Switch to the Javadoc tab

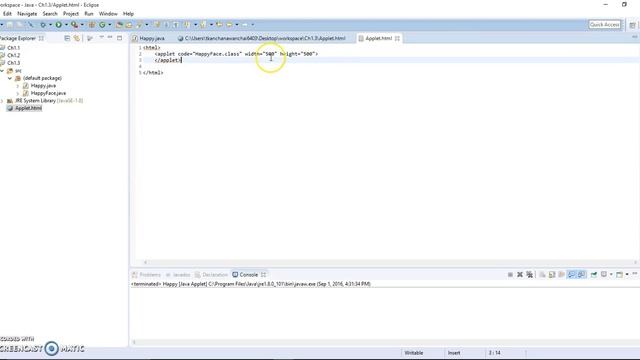pyautogui.click(x=178, y=275)
